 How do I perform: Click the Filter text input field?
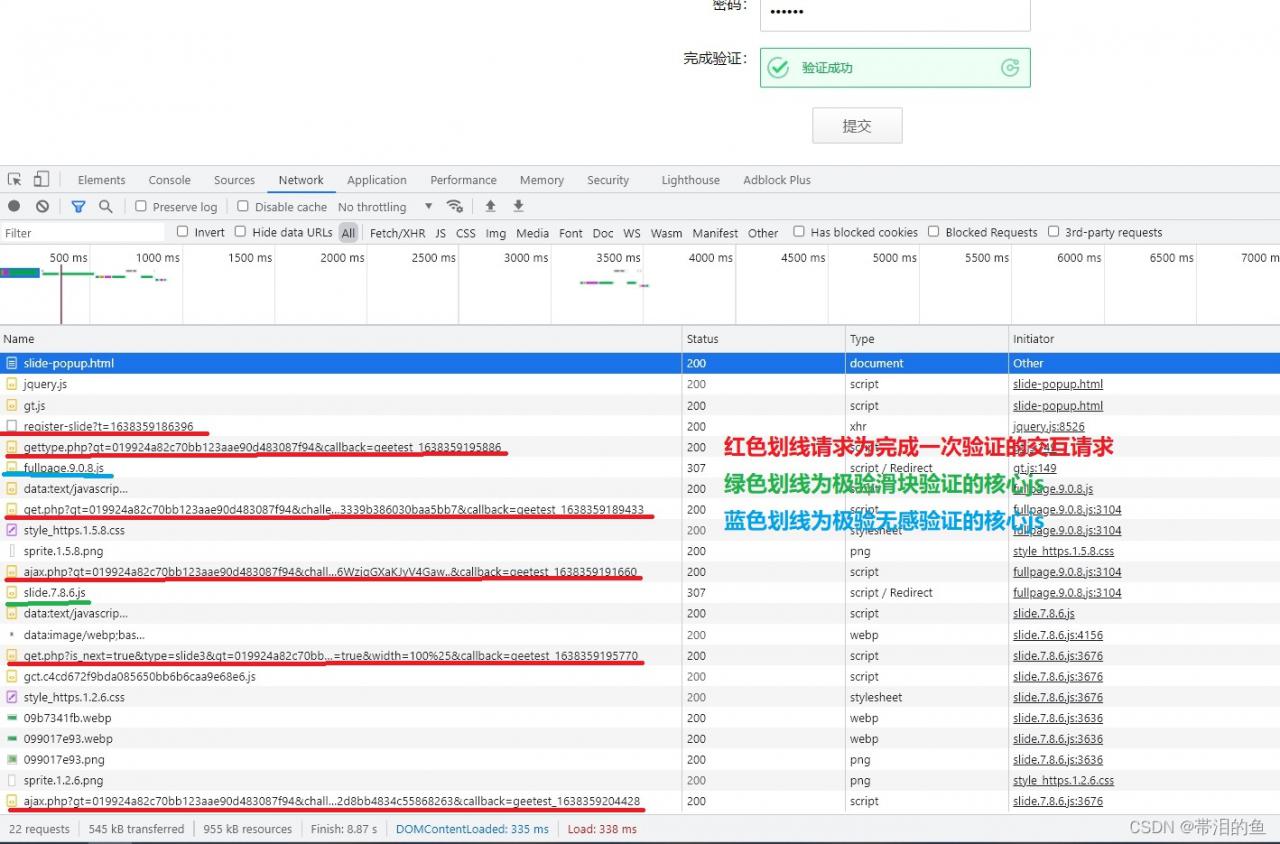83,233
